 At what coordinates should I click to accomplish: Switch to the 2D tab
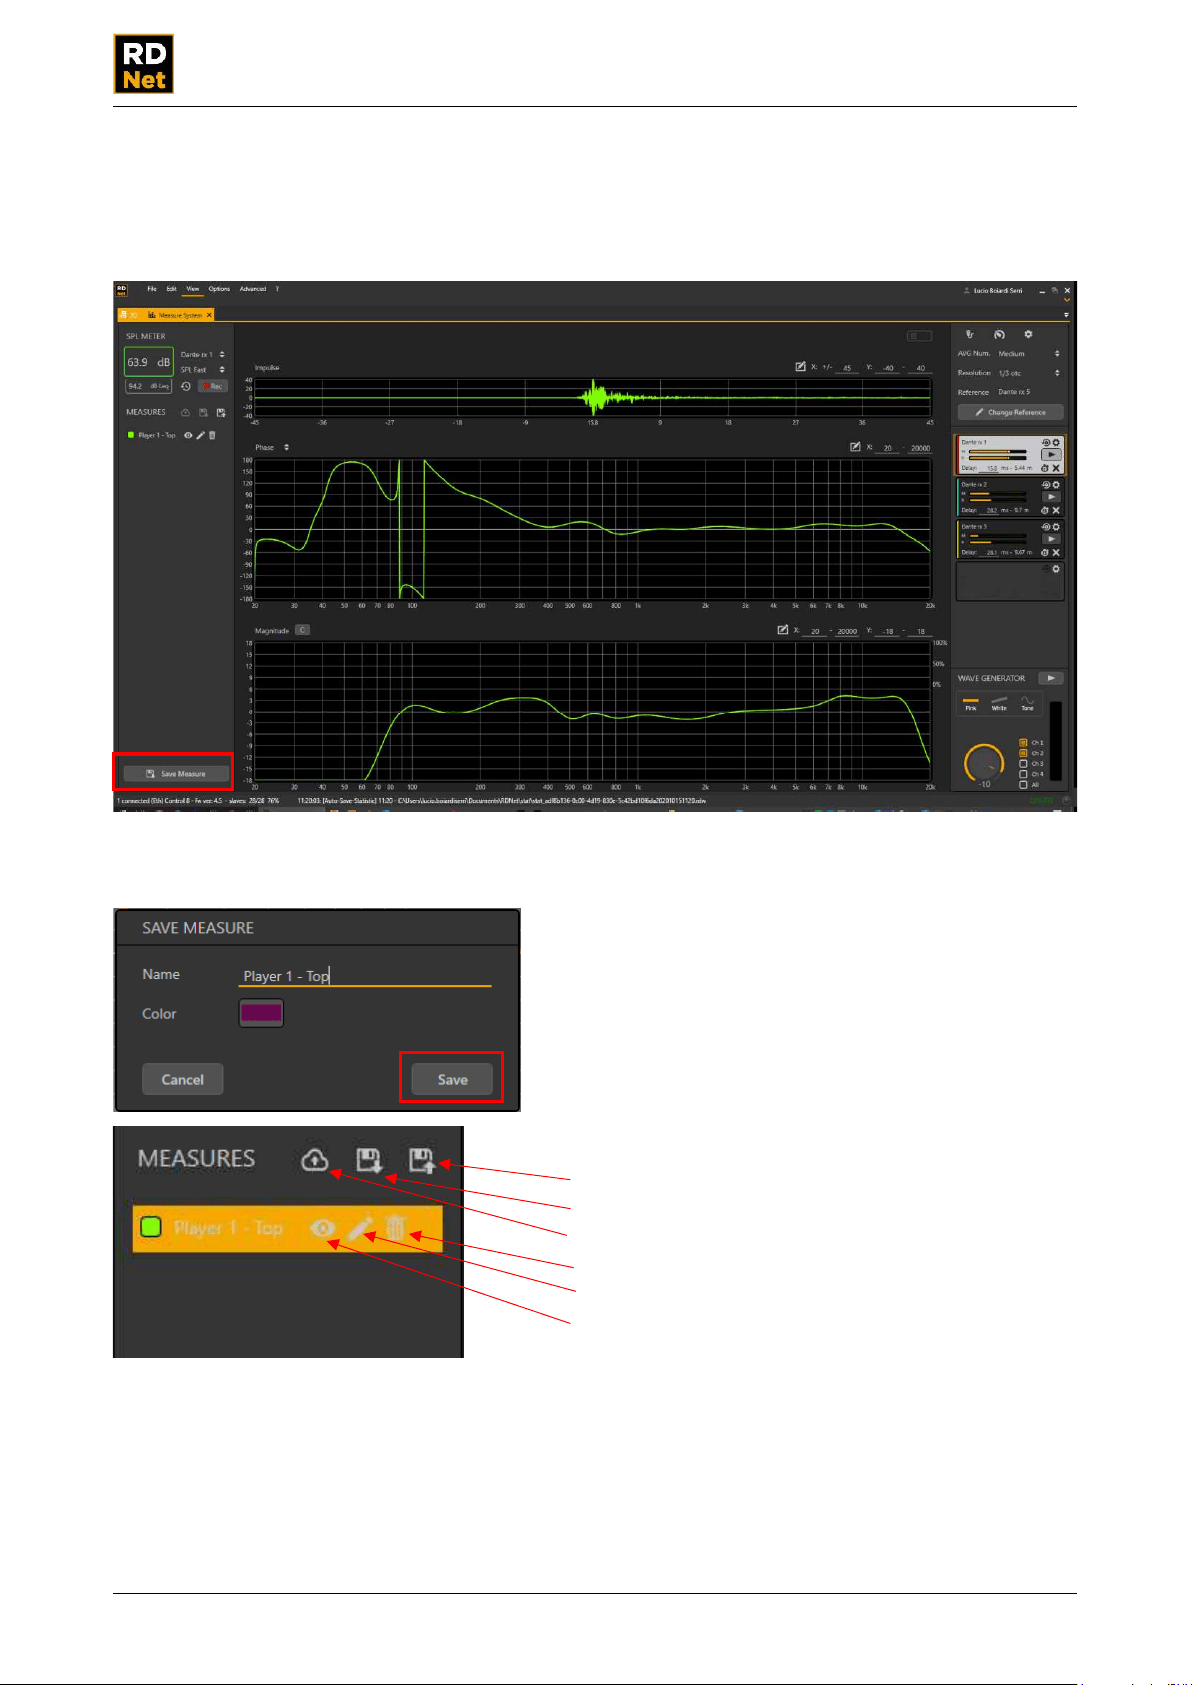128,315
